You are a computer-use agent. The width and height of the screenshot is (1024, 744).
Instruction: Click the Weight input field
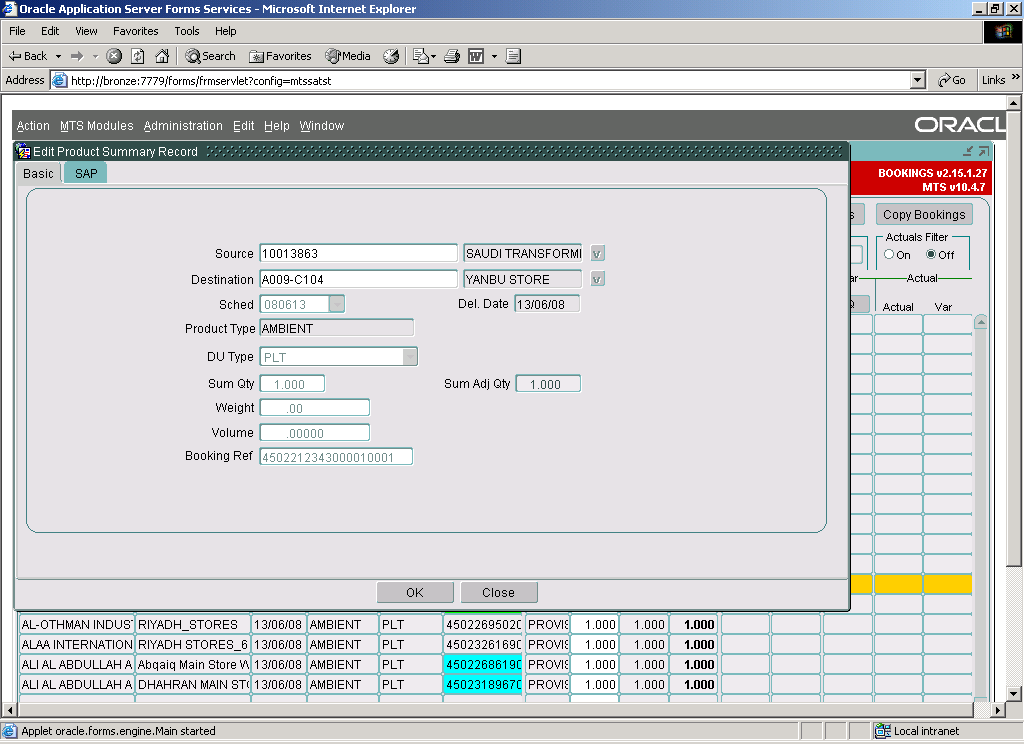(314, 408)
